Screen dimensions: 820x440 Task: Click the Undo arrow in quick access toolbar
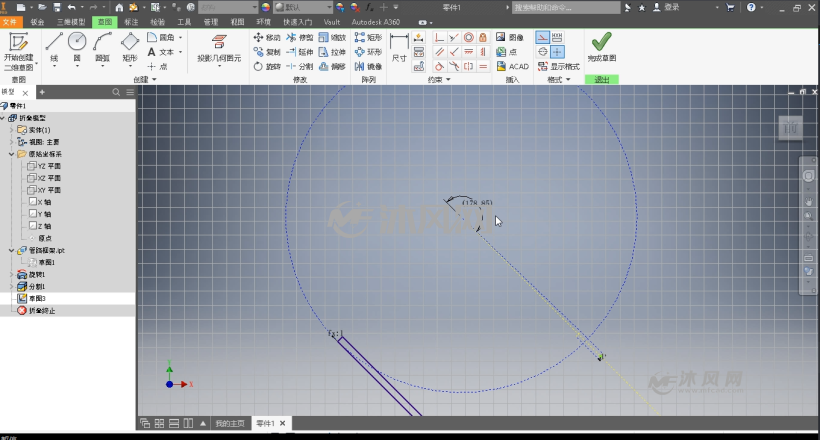(72, 7)
